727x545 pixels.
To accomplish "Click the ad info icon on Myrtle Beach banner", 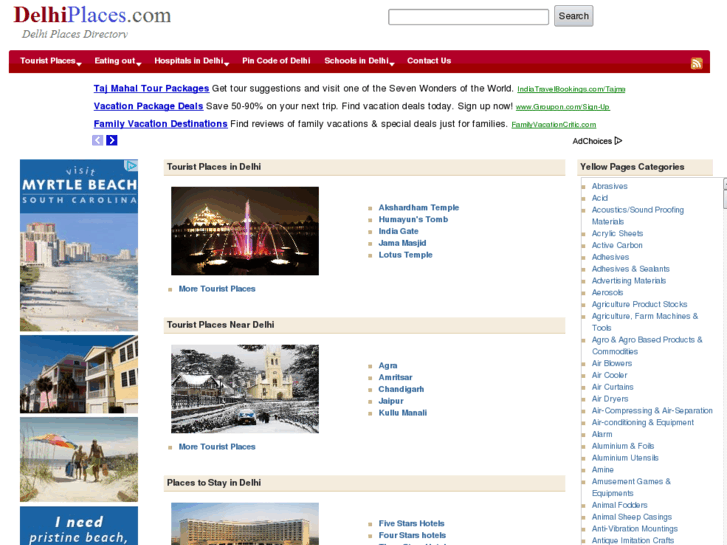I will (132, 166).
